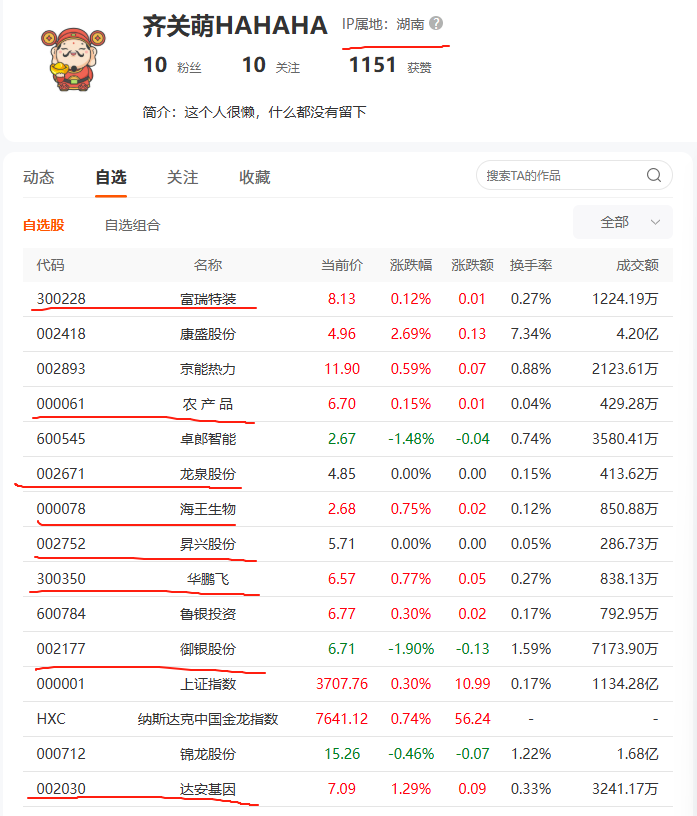Sort by the 涨跌幅 column header

click(x=411, y=265)
